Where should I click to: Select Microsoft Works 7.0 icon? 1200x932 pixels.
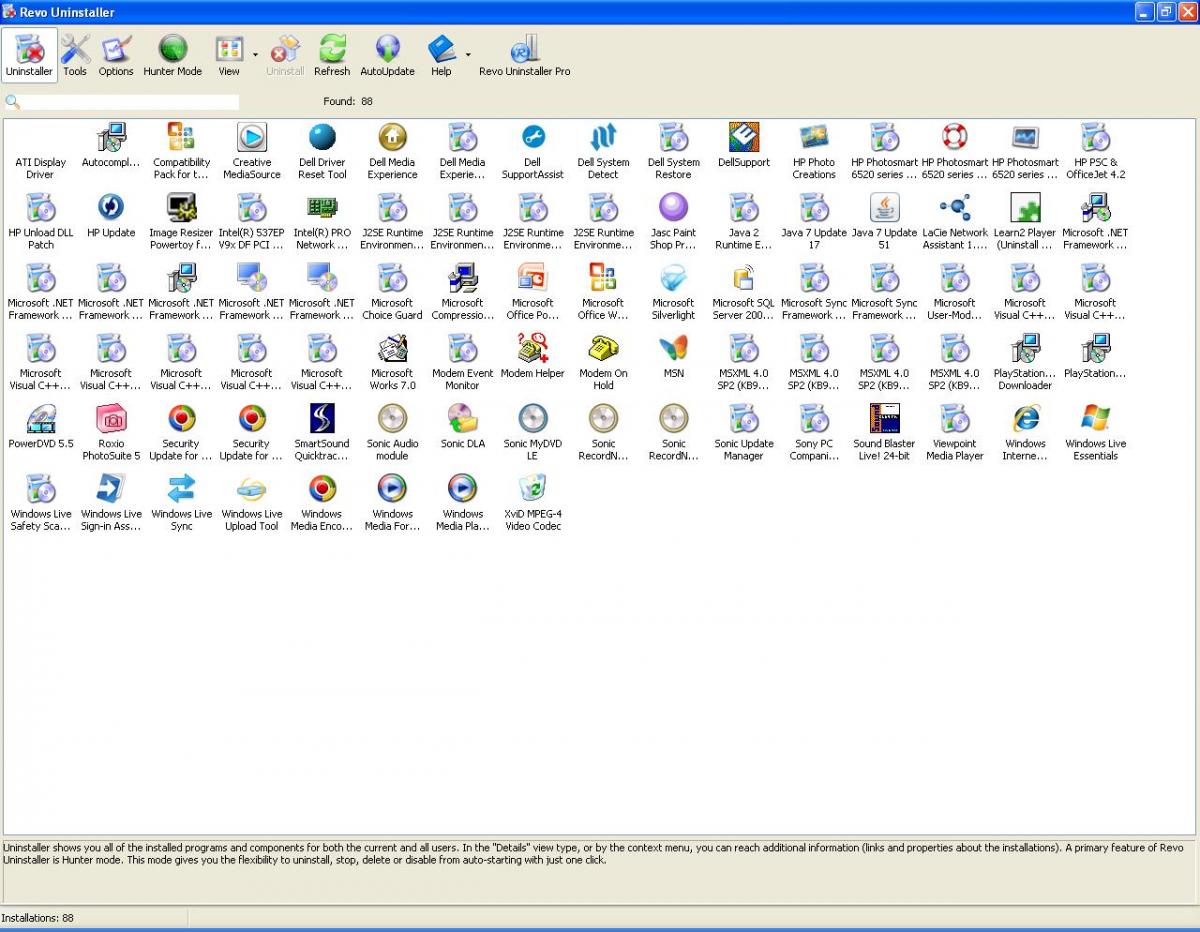[x=392, y=348]
